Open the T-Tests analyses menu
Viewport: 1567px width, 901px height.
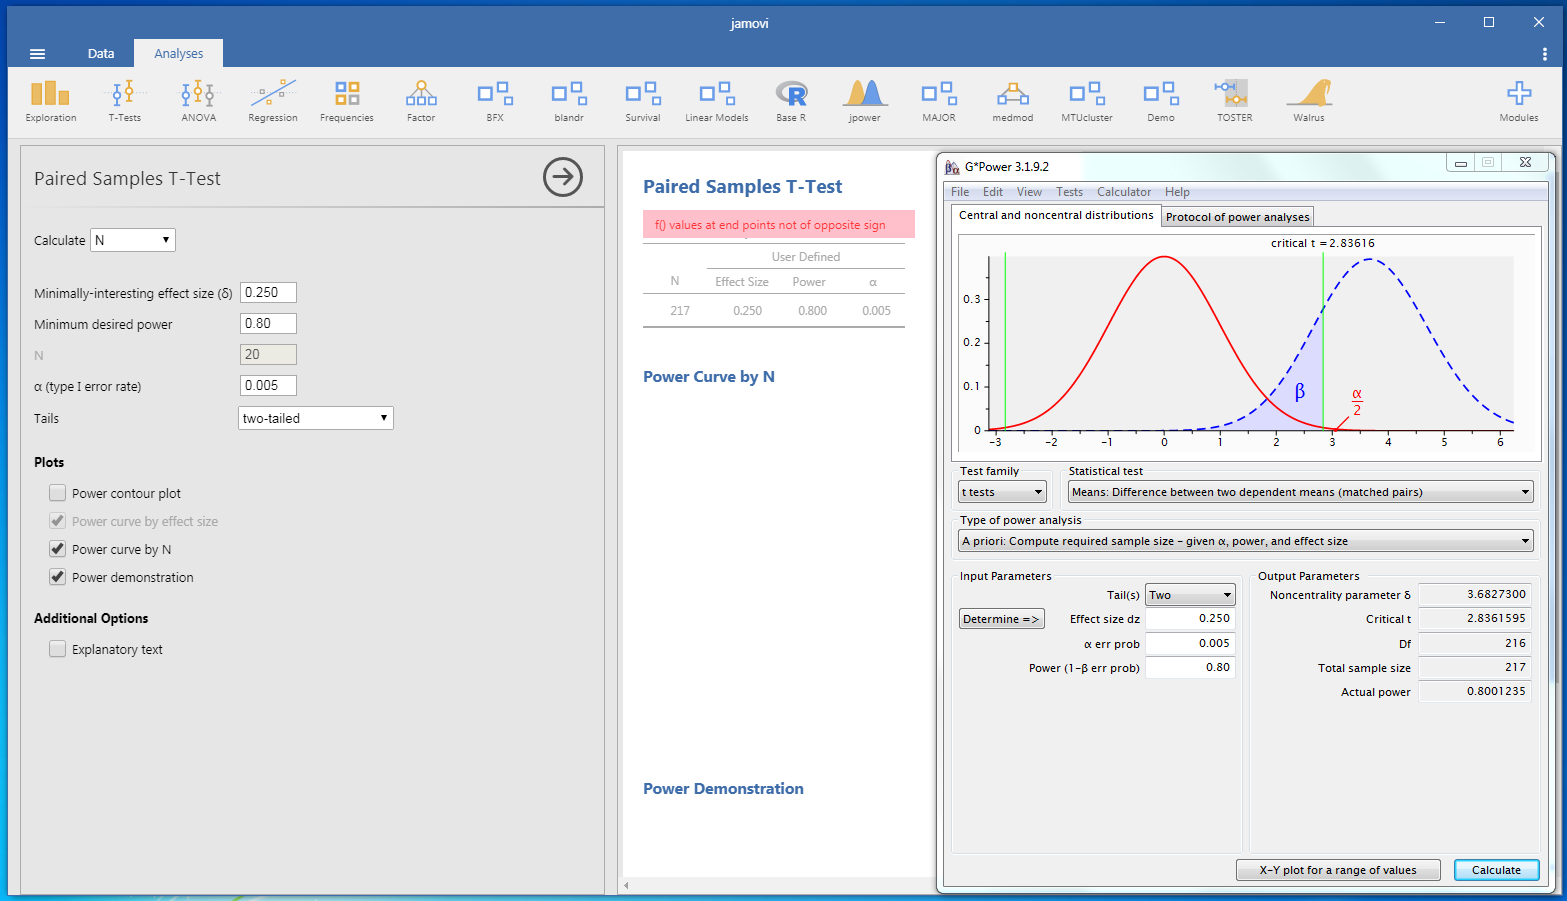[x=124, y=102]
